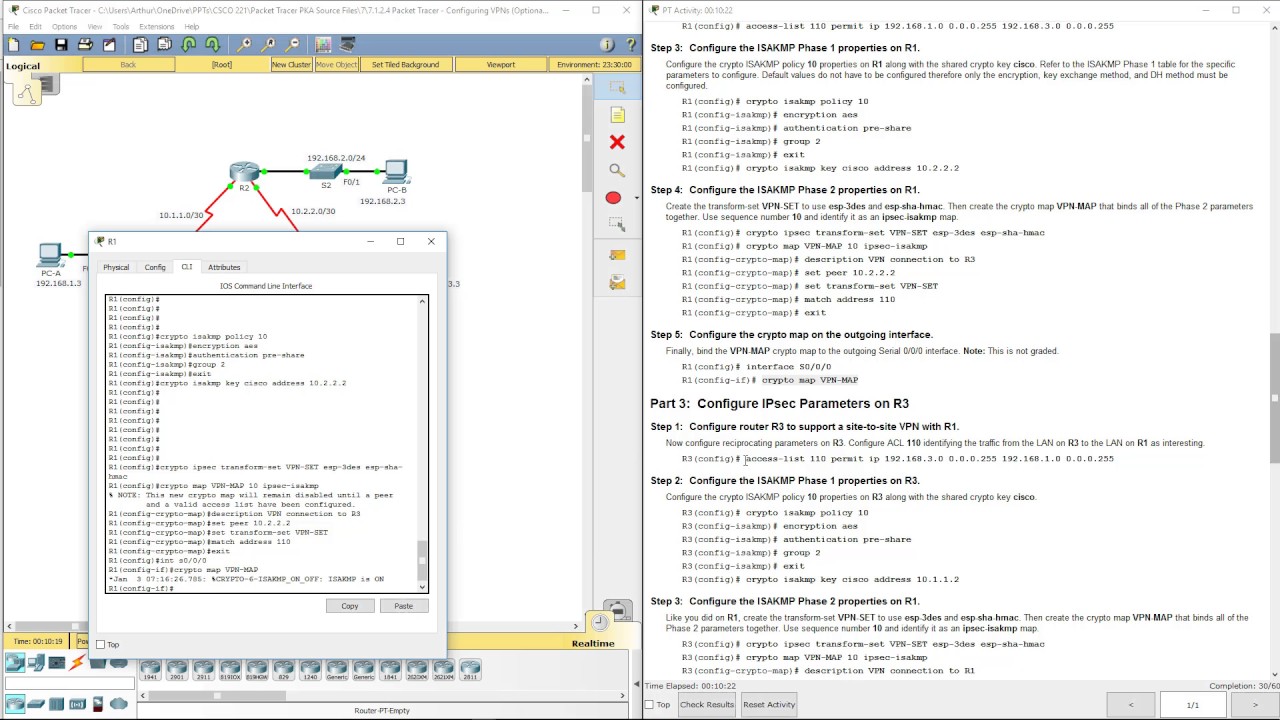Go to previous instruction page arrow
Image resolution: width=1280 pixels, height=720 pixels.
tap(1131, 705)
